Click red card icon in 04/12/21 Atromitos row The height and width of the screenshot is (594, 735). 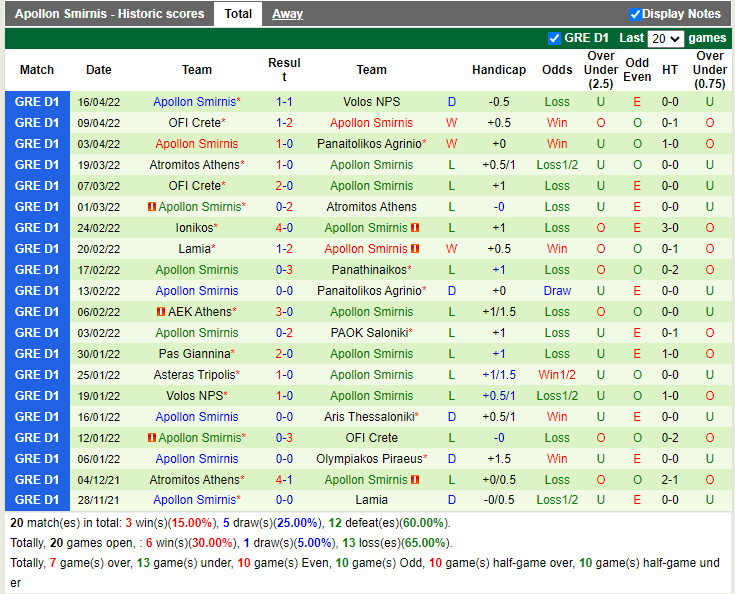tap(415, 480)
